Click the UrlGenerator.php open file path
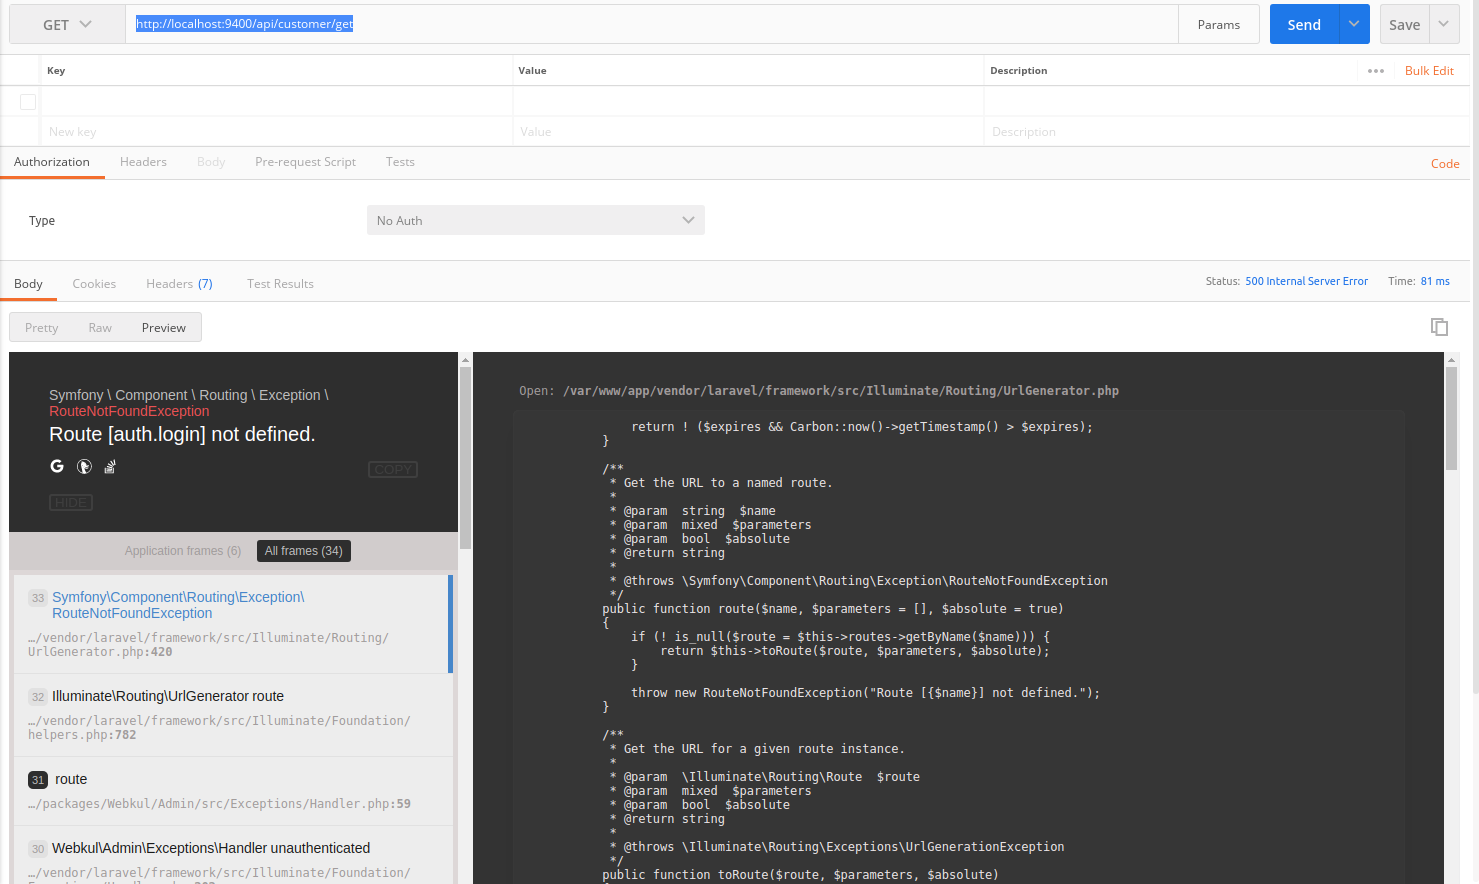 pos(841,391)
